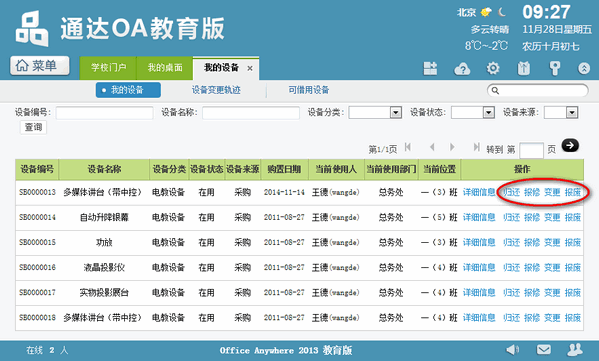Click 报修 for SB0000015
The width and height of the screenshot is (599, 361).
[x=532, y=242]
